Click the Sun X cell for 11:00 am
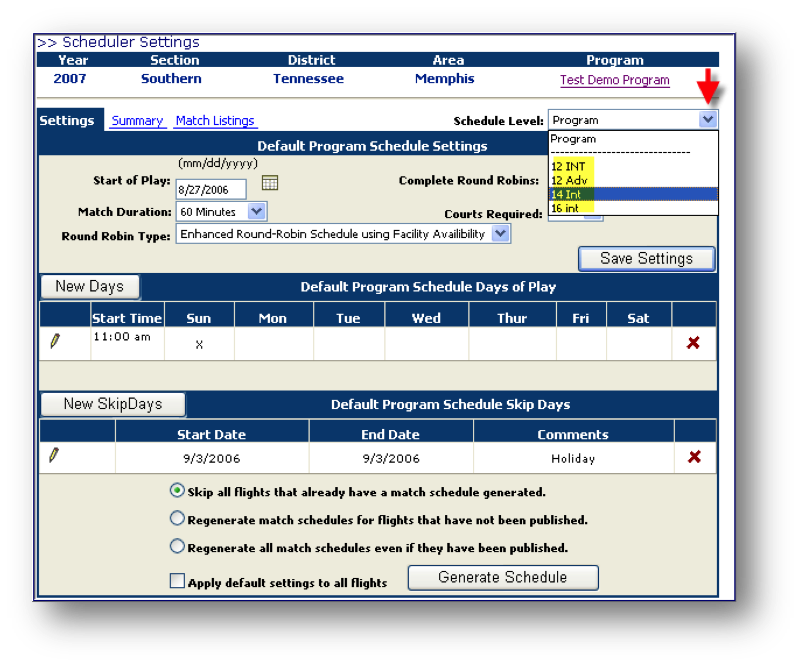 click(199, 344)
